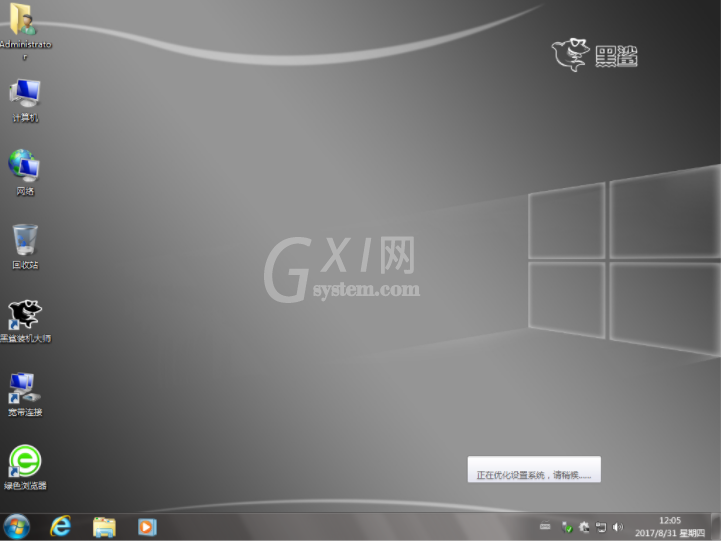The width and height of the screenshot is (721, 541).
Task: Click the Show desktop button
Action: pyautogui.click(x=716, y=527)
